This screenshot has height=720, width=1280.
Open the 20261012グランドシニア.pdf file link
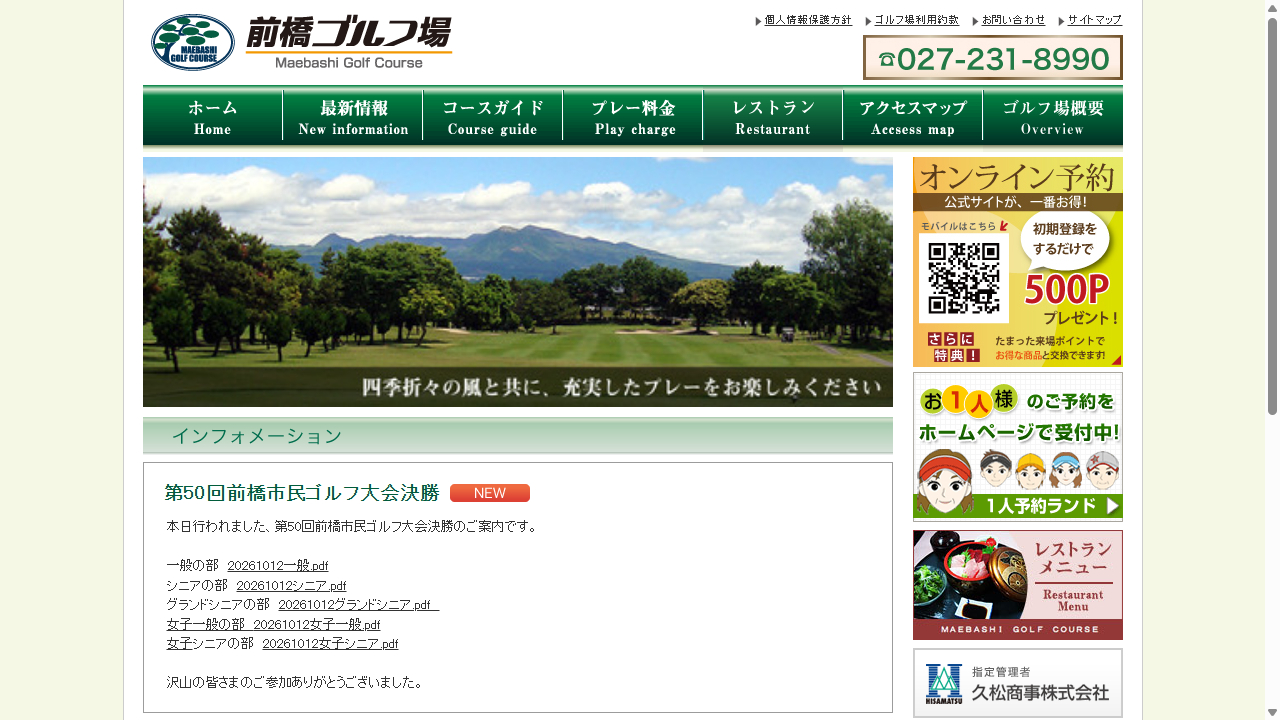click(x=358, y=605)
